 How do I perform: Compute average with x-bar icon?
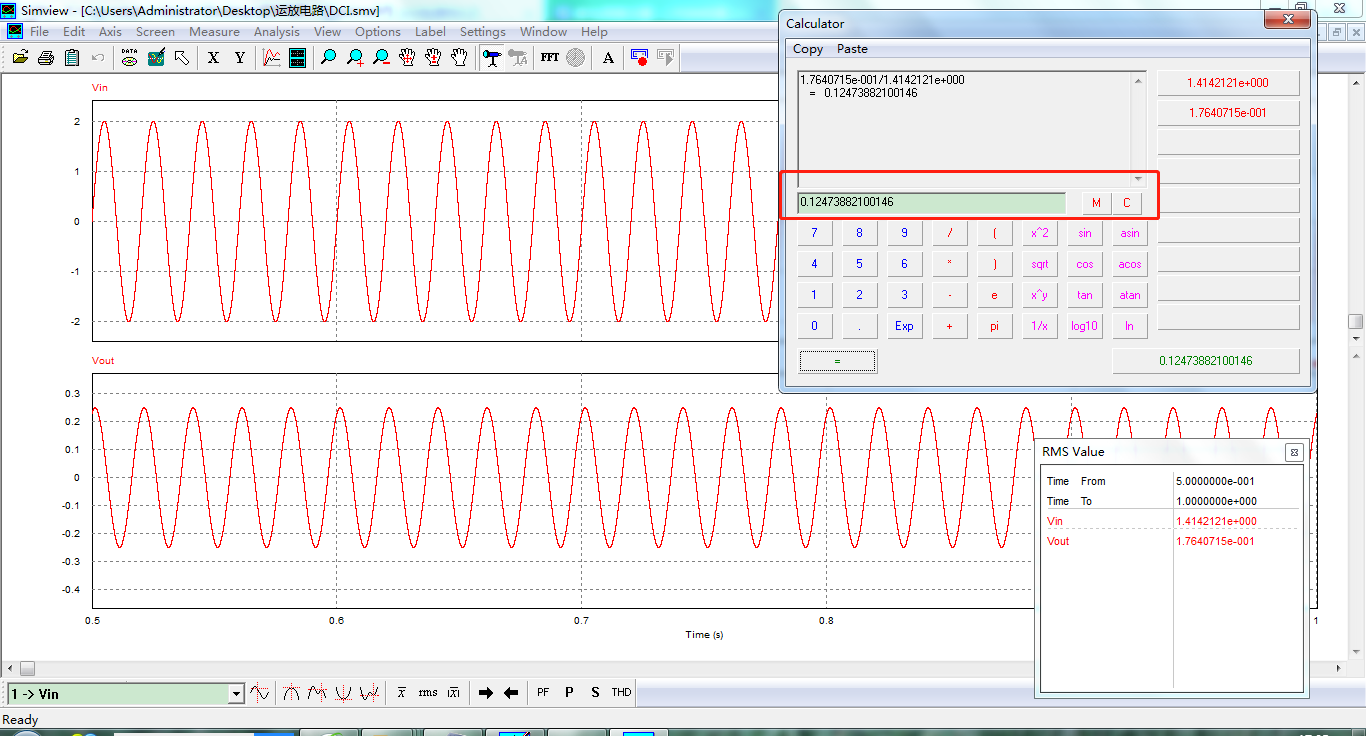(x=401, y=692)
